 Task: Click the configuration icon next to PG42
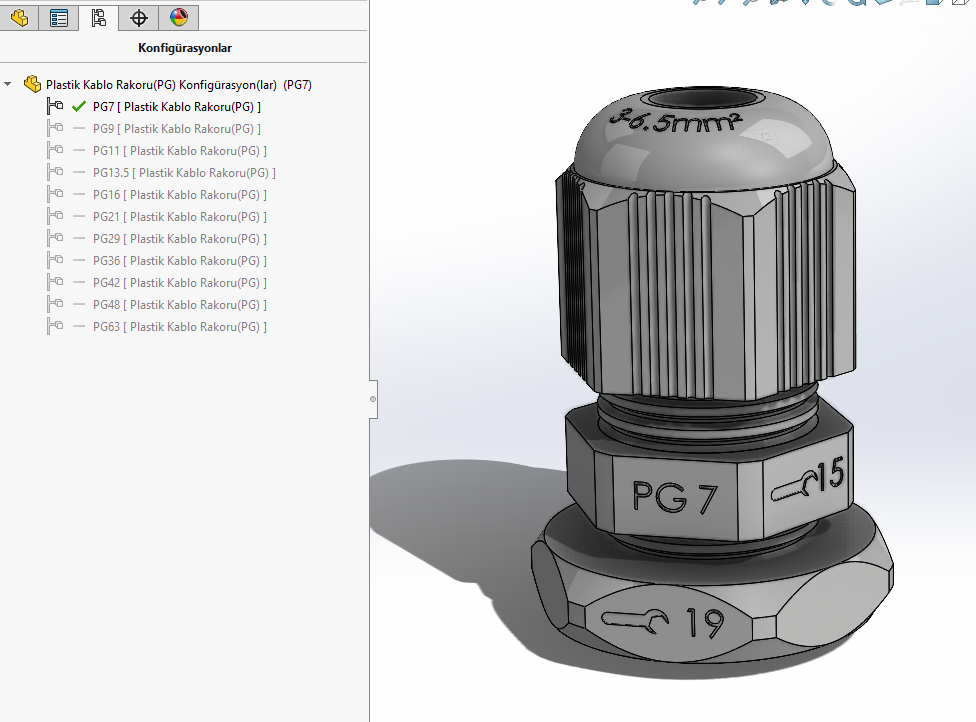click(55, 282)
